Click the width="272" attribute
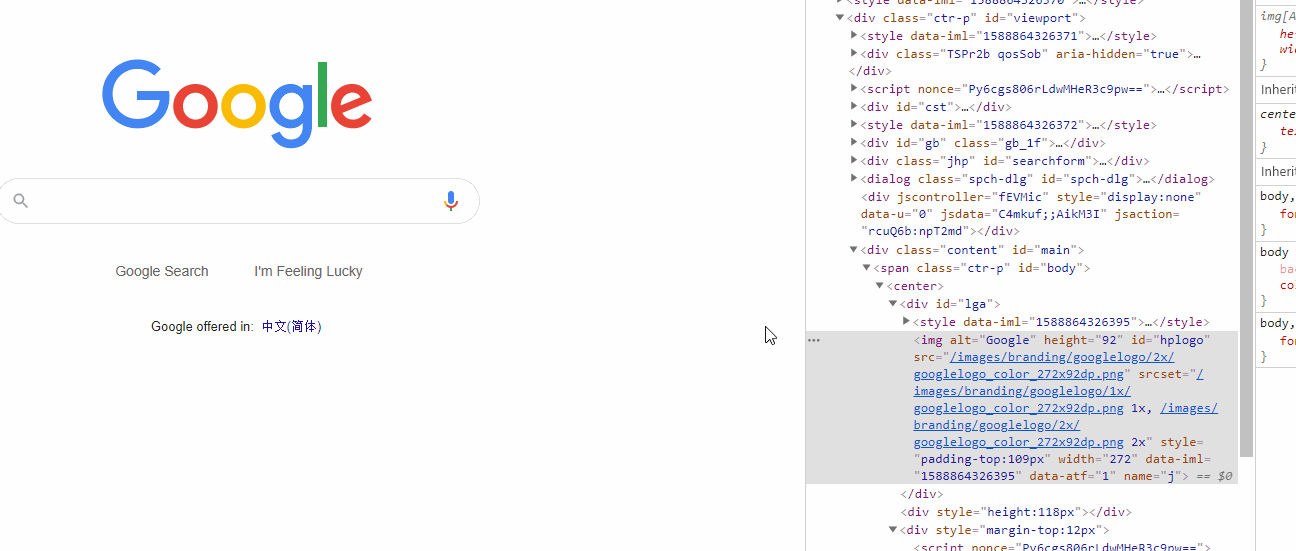 click(x=1098, y=459)
